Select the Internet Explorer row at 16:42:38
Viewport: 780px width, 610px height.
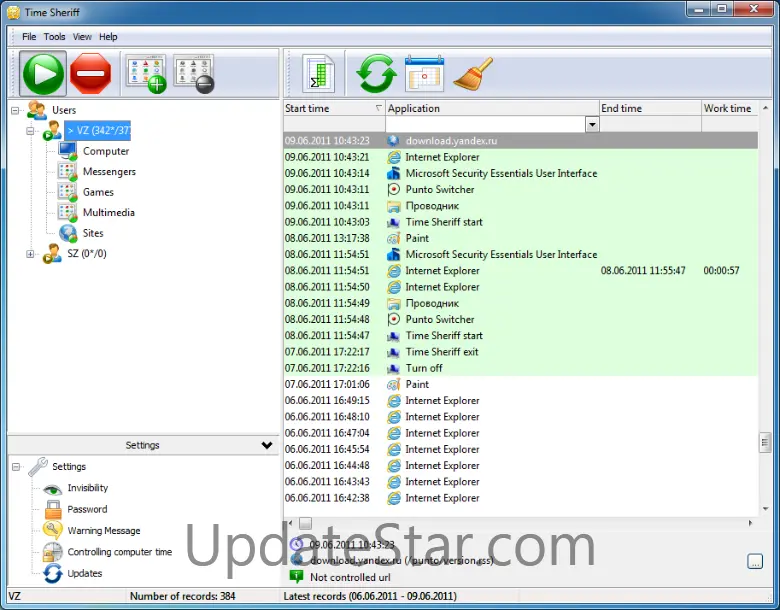[521, 498]
